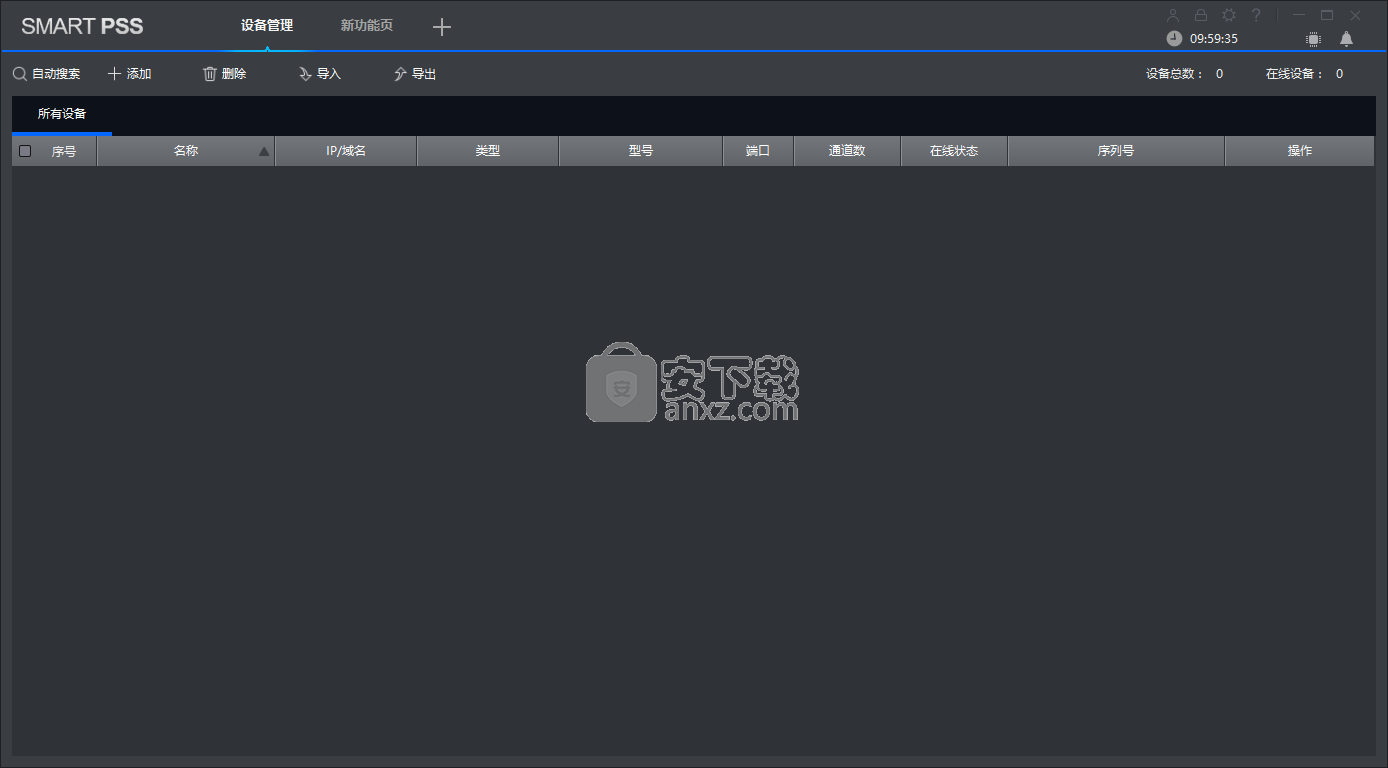Open settings via the gear icon
Image resolution: width=1388 pixels, height=768 pixels.
coord(1229,15)
